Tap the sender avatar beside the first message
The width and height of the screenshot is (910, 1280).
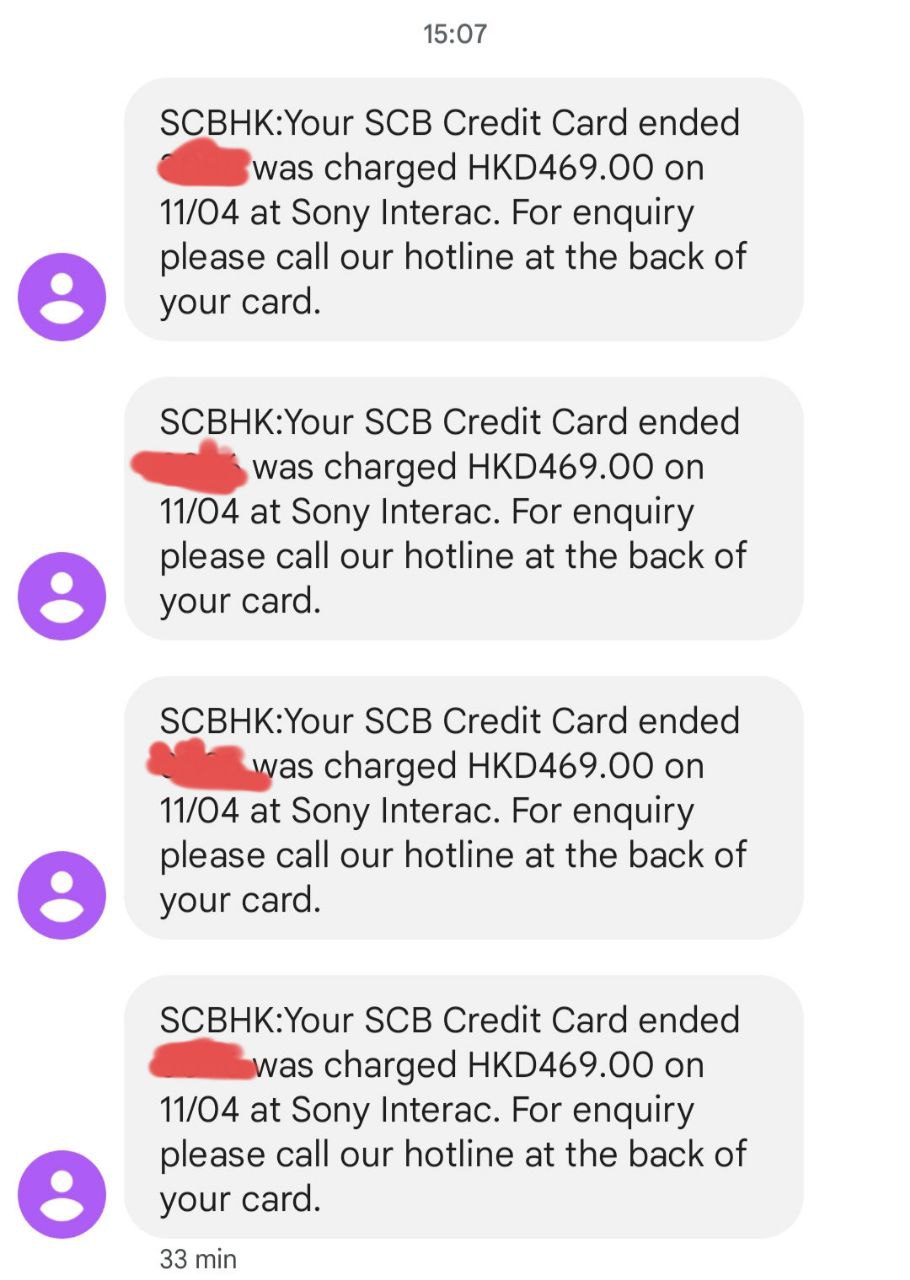pos(62,297)
